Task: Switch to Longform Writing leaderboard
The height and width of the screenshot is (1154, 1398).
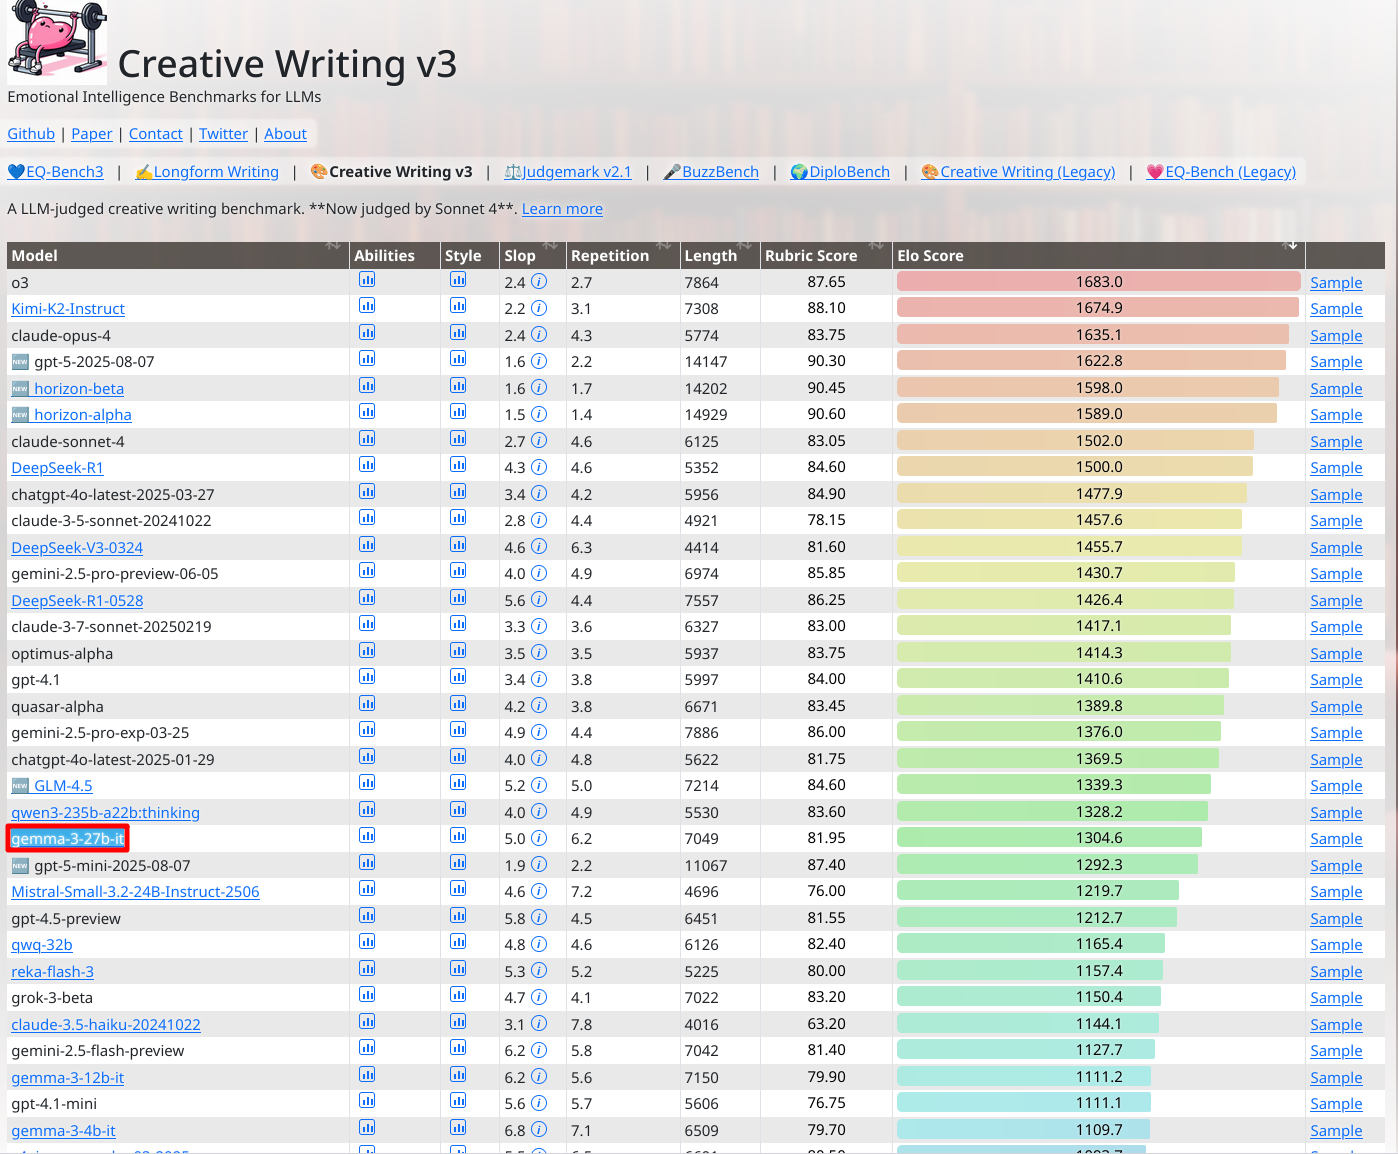Action: (207, 172)
